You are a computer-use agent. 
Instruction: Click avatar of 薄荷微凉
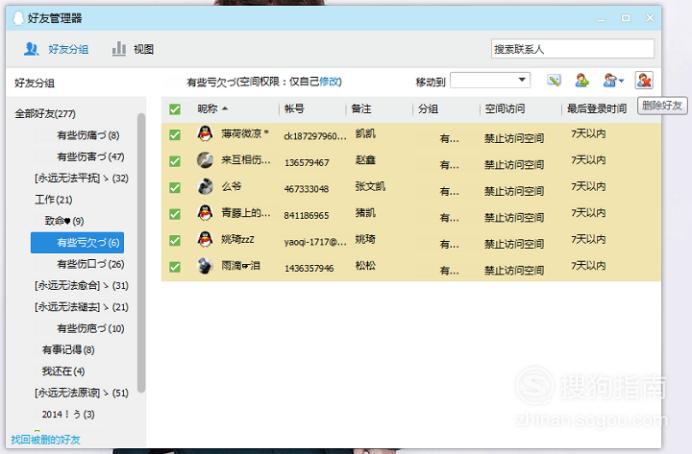point(205,133)
